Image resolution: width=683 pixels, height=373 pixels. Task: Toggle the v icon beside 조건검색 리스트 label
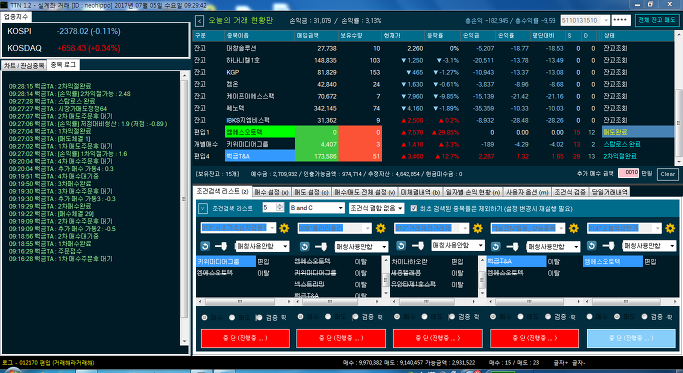coord(203,208)
